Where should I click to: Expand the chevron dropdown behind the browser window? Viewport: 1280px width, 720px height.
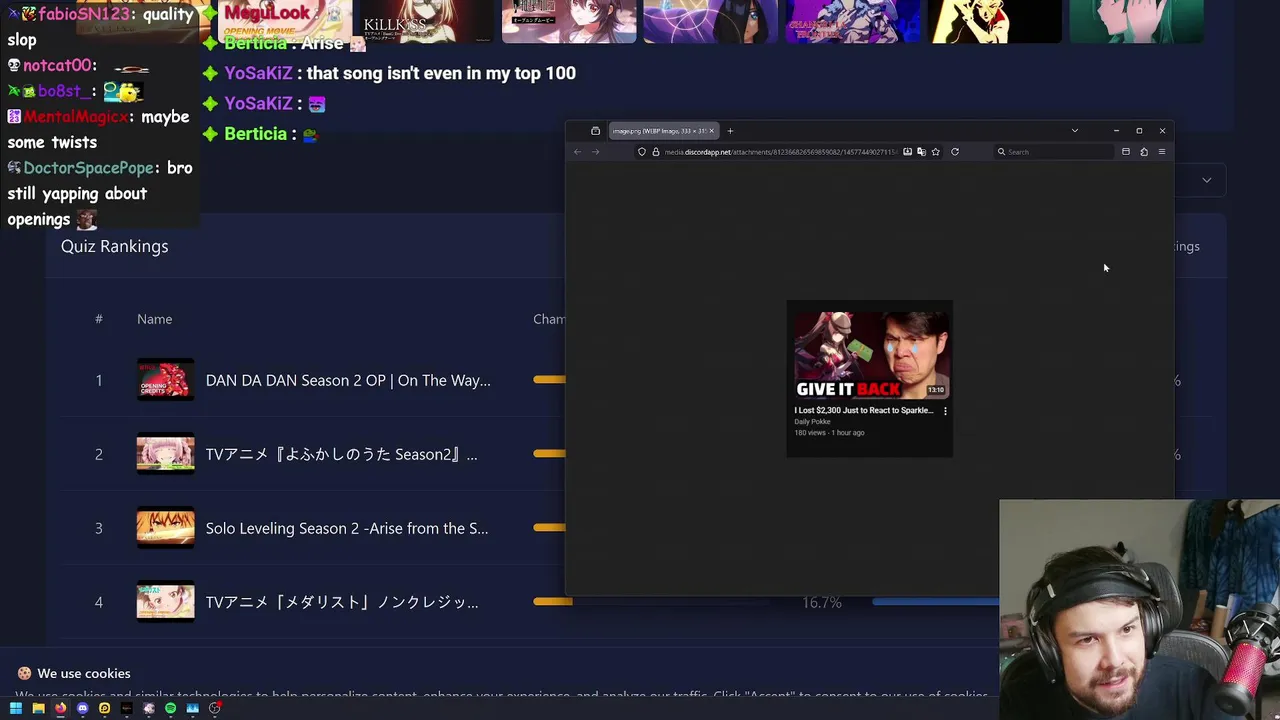(1207, 181)
